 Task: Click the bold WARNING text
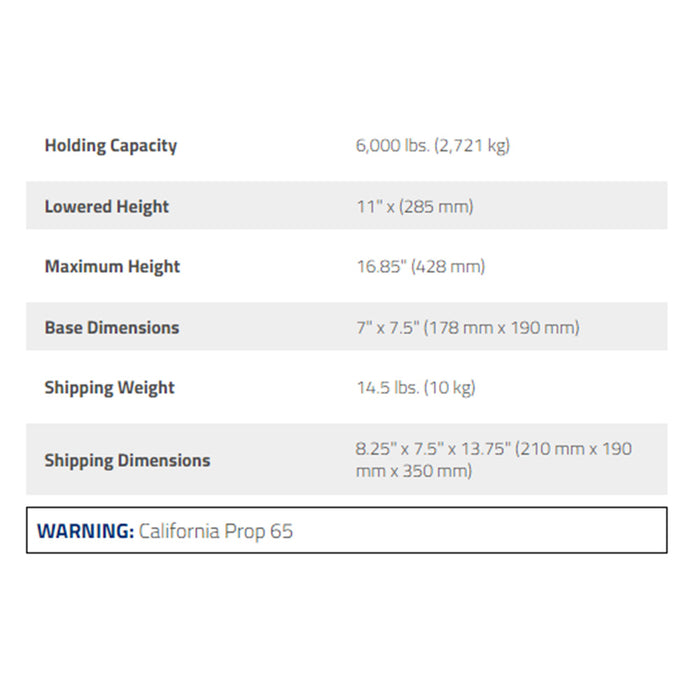click(84, 531)
